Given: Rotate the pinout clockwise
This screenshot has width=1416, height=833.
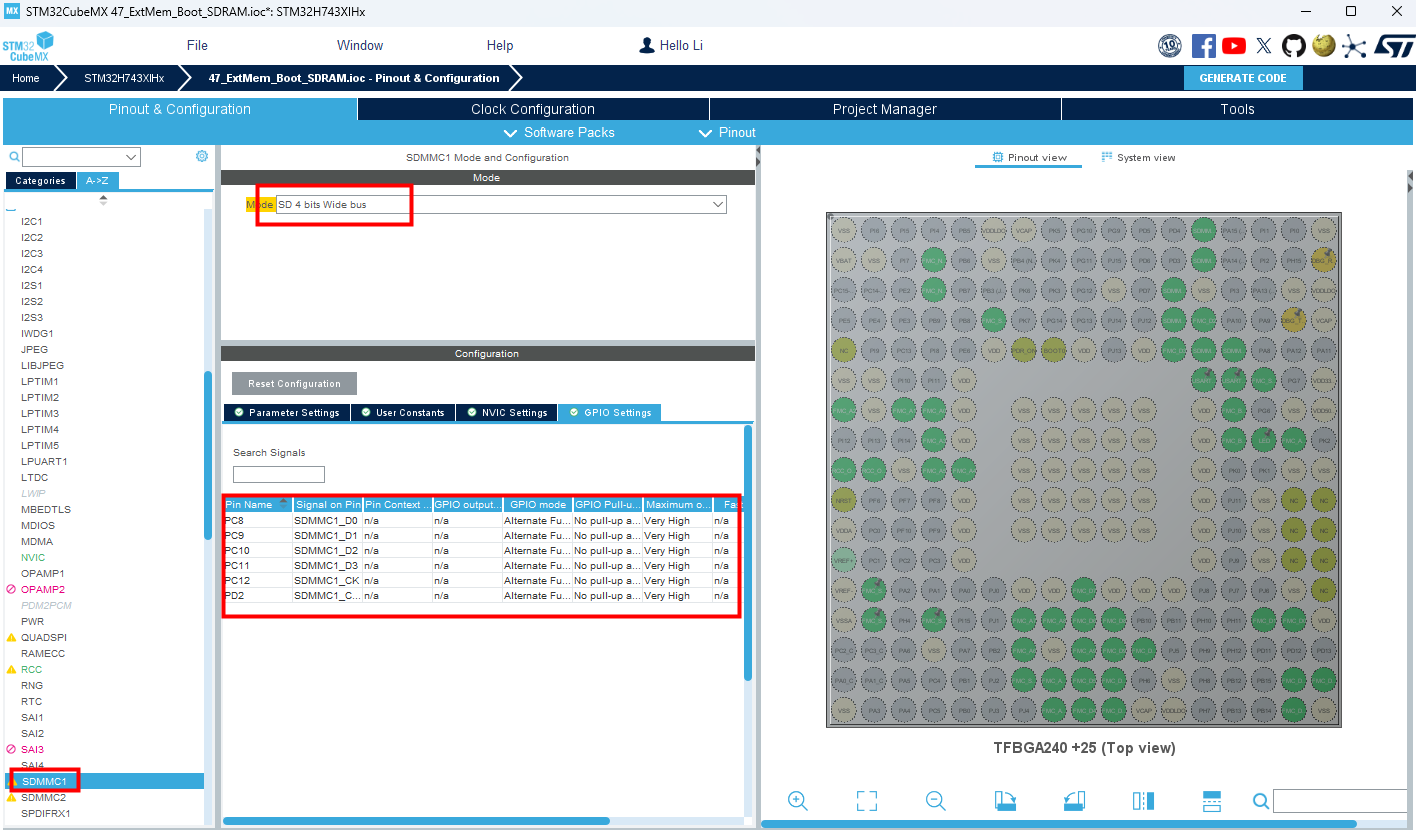Looking at the screenshot, I should click(x=1005, y=800).
